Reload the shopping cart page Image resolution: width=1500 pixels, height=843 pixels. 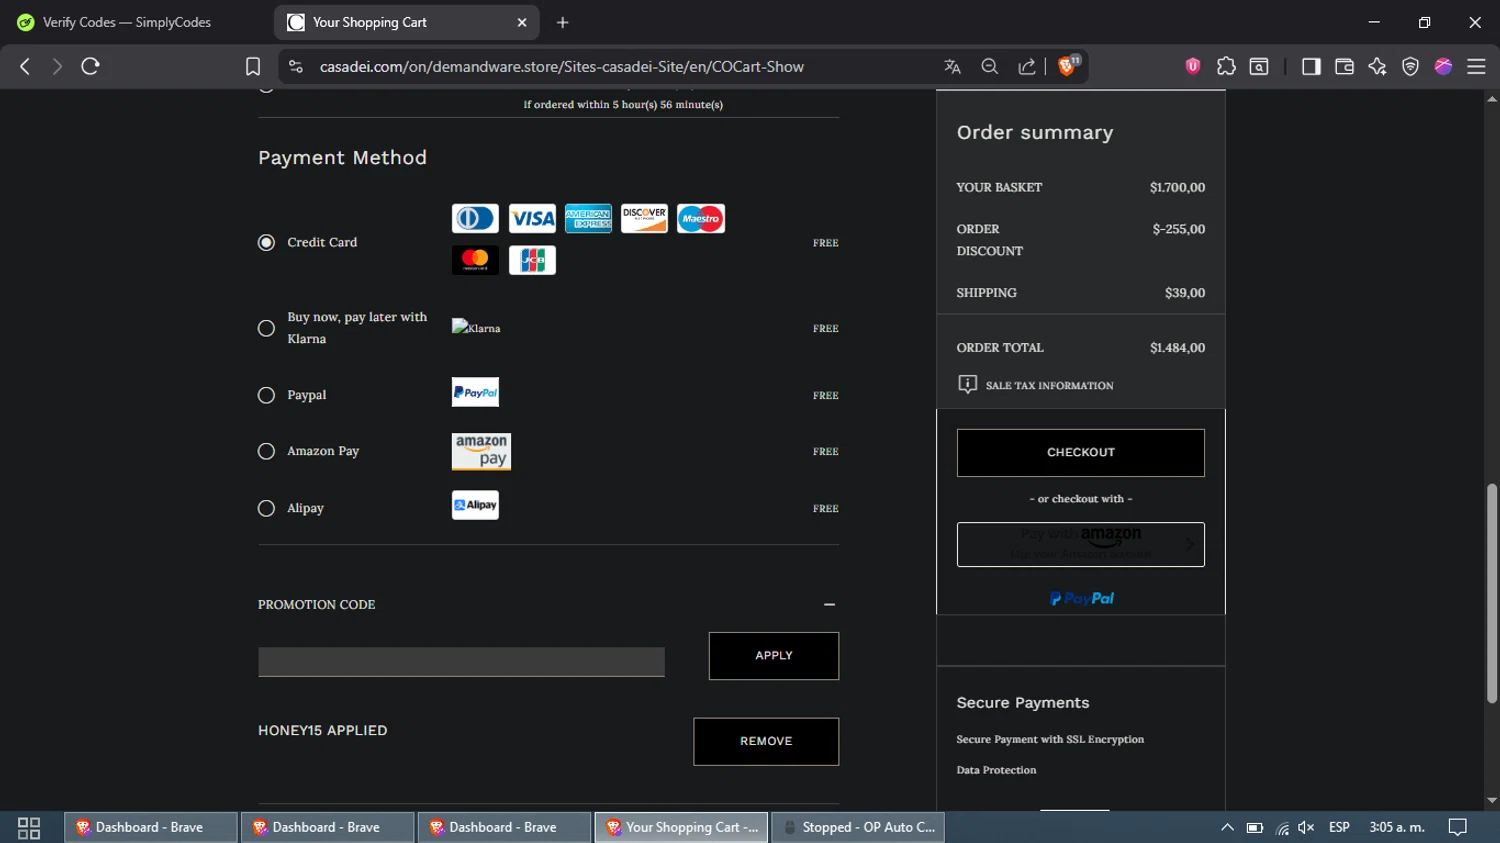click(90, 66)
